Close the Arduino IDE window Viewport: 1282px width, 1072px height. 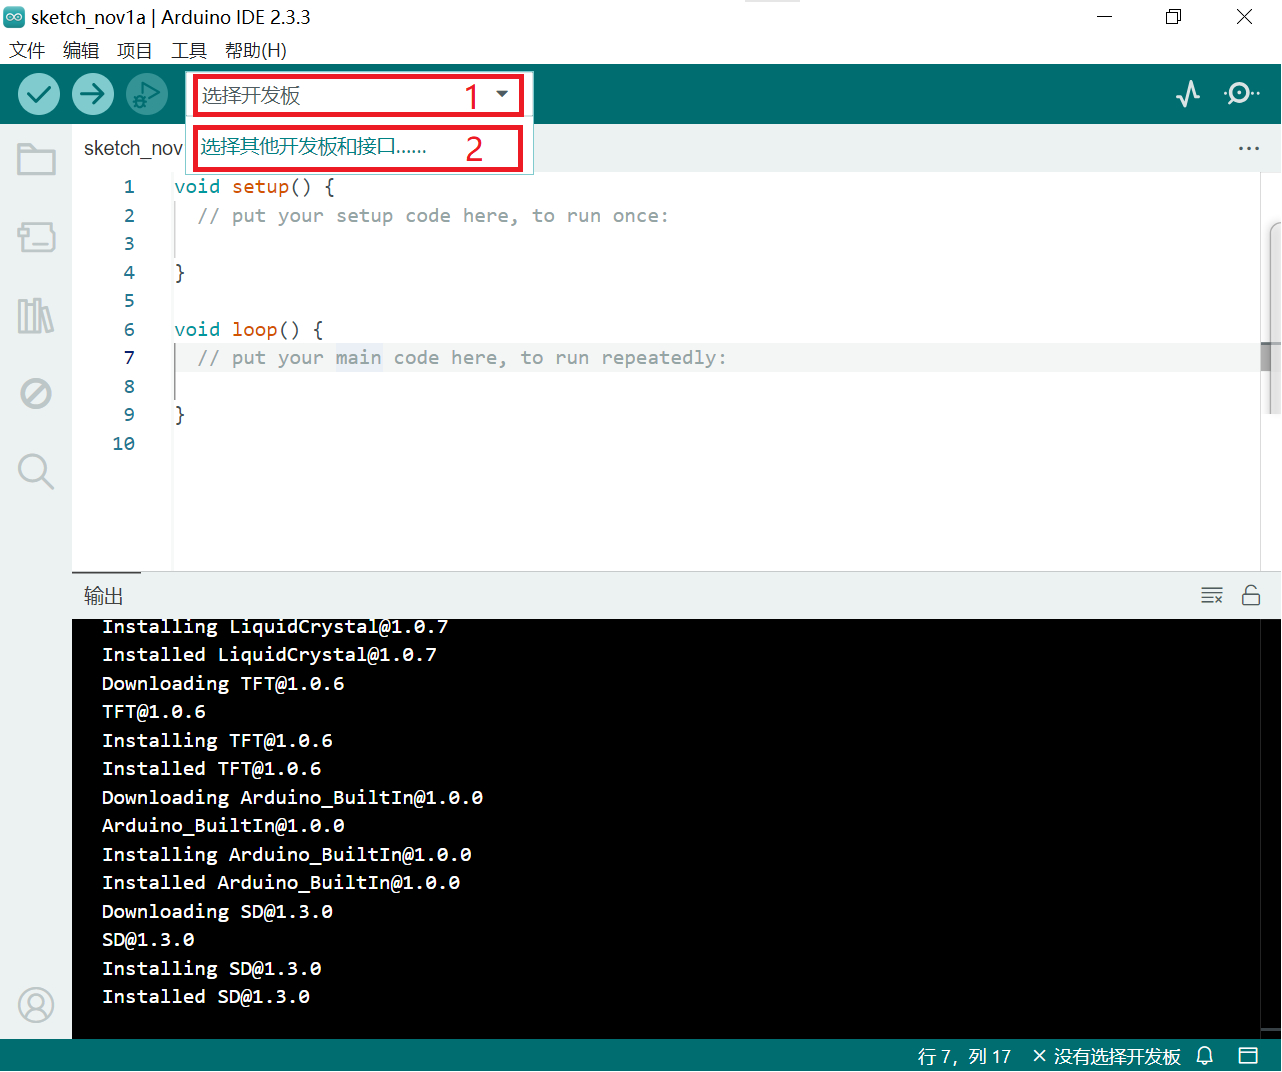click(1244, 17)
